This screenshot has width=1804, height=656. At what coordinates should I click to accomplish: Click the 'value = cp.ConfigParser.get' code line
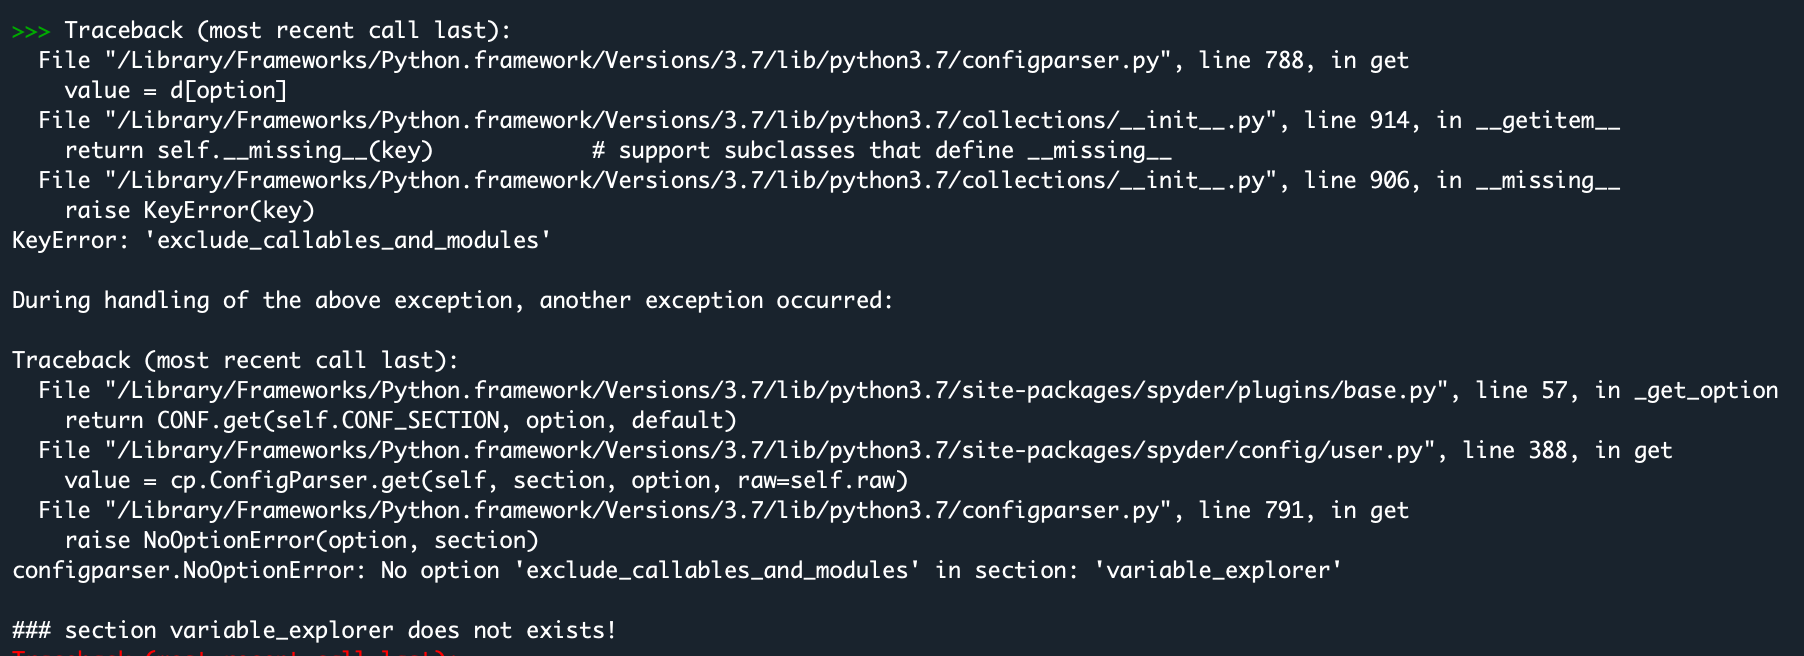click(486, 481)
